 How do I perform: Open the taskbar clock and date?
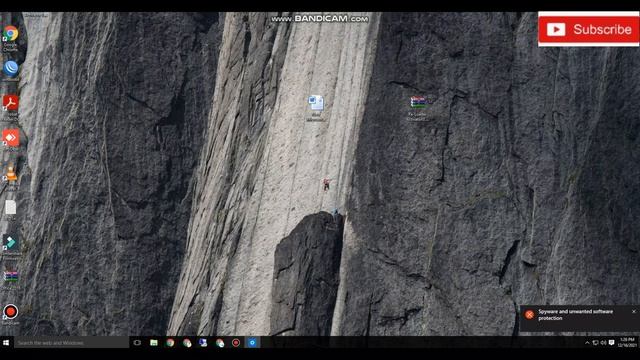coord(627,342)
